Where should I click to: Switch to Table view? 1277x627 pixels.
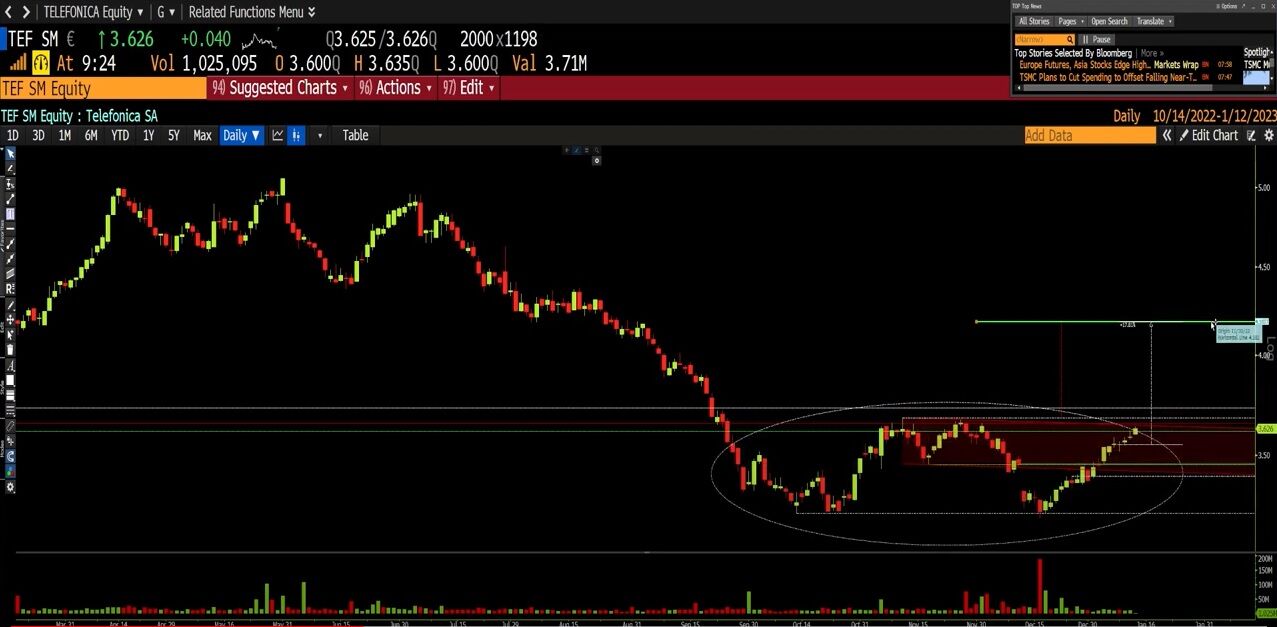coord(355,135)
